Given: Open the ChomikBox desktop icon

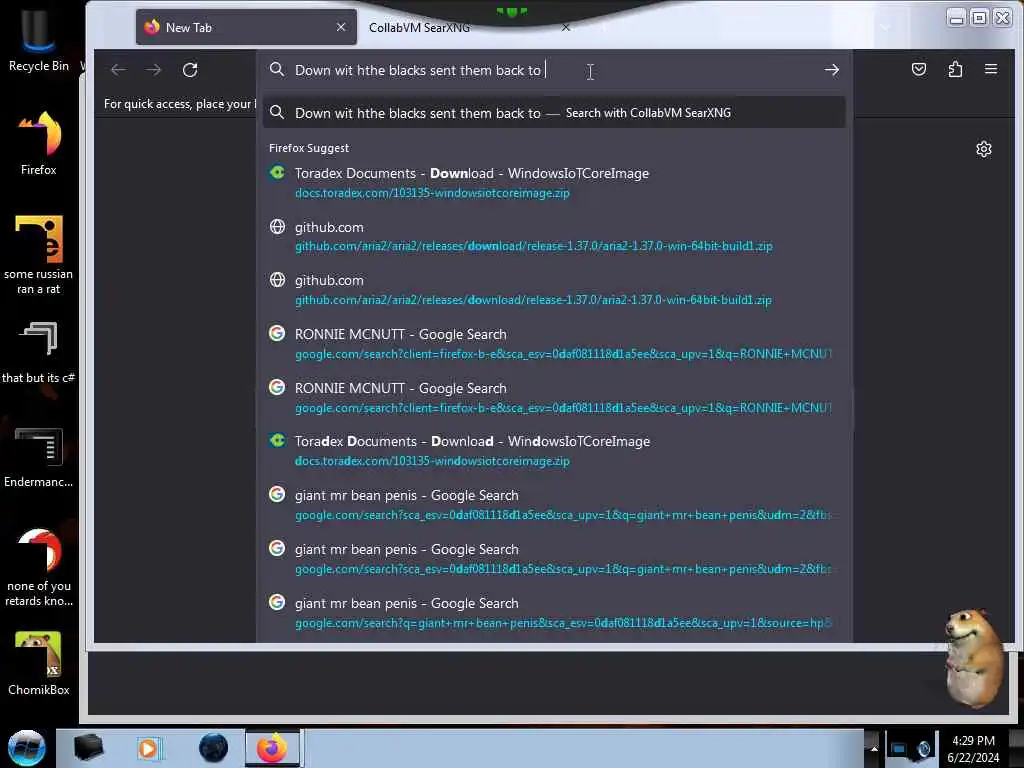Looking at the screenshot, I should click(39, 664).
